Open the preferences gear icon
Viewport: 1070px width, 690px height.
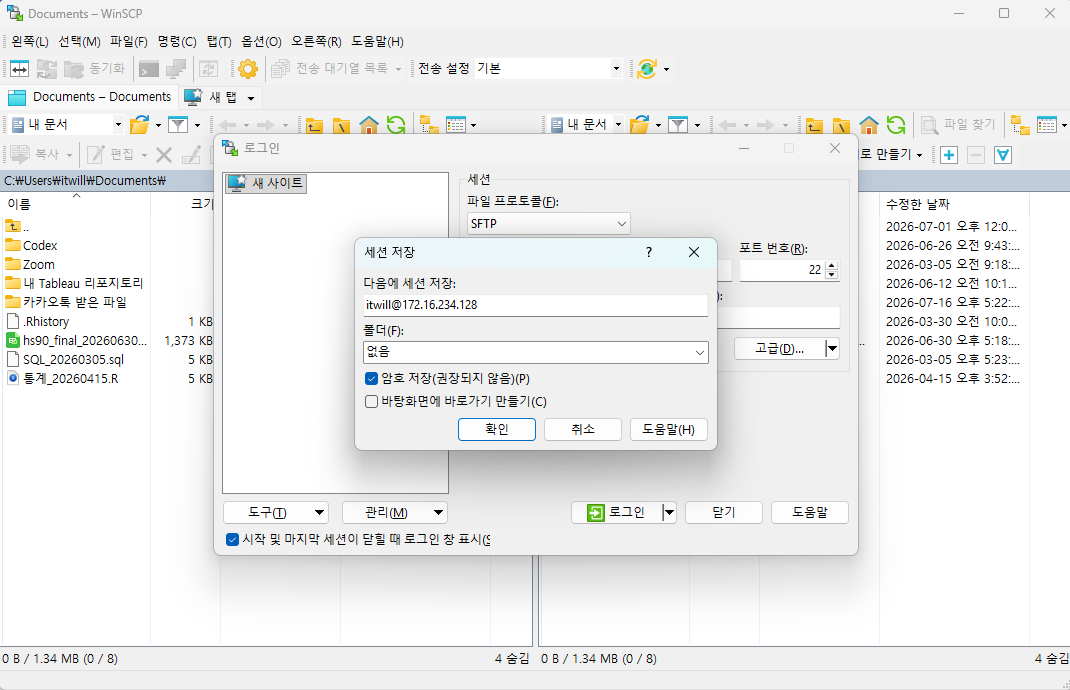[x=248, y=68]
